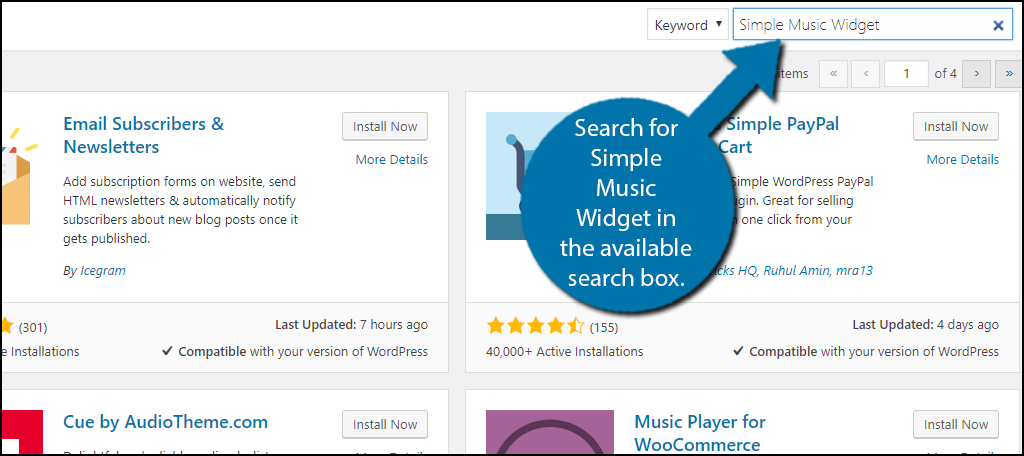Install the Cue by AudioTheme.com plugin
This screenshot has width=1024, height=456.
[x=385, y=424]
